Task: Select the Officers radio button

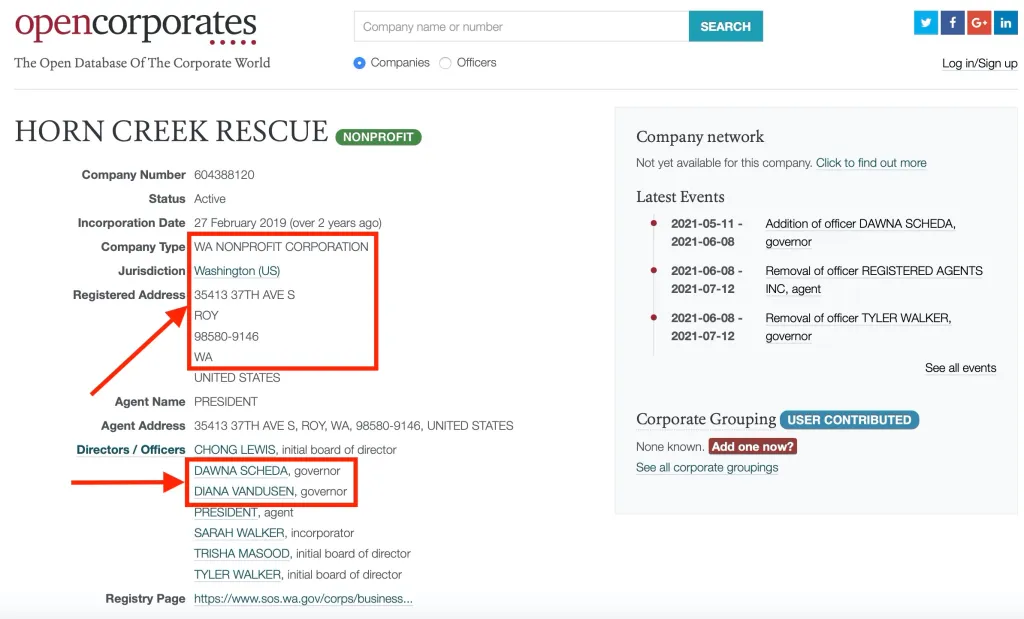Action: [x=446, y=63]
